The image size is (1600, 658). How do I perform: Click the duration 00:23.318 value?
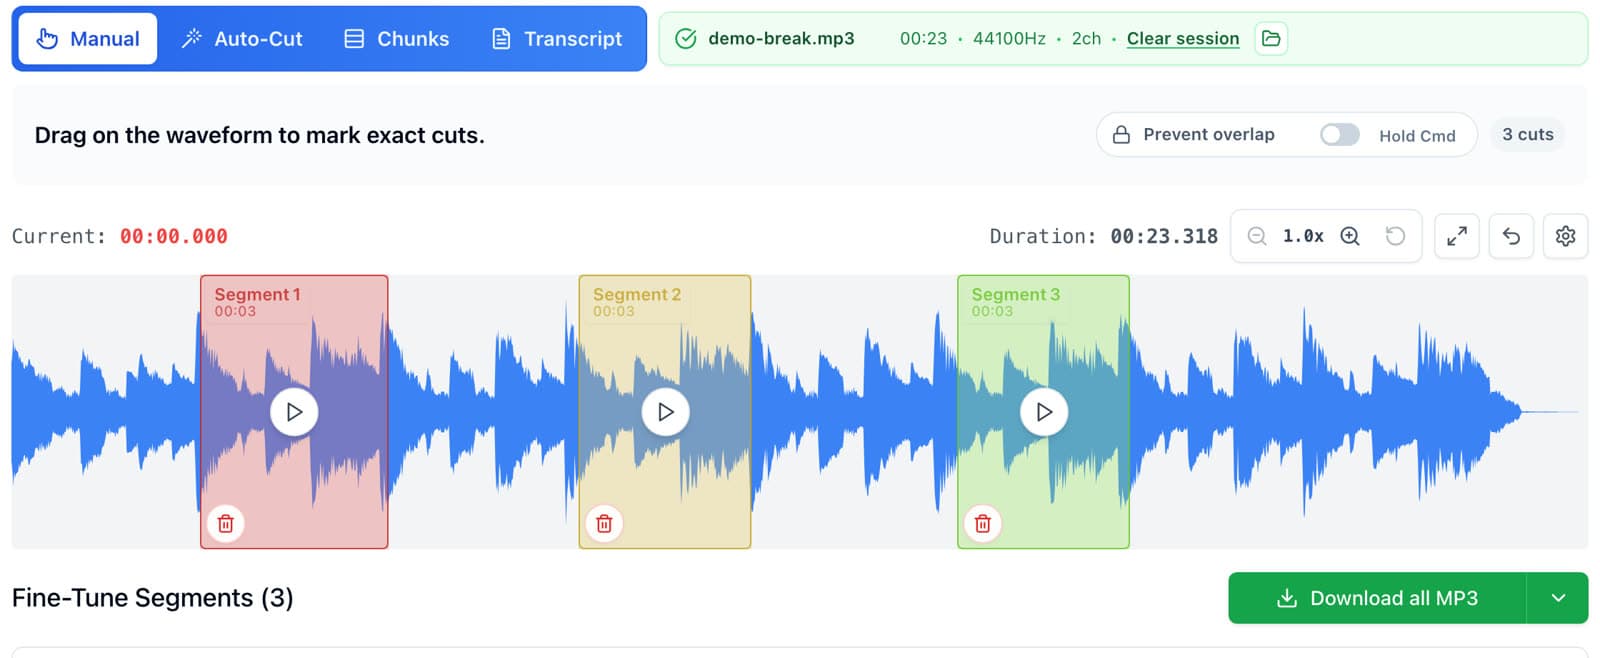pos(1164,237)
